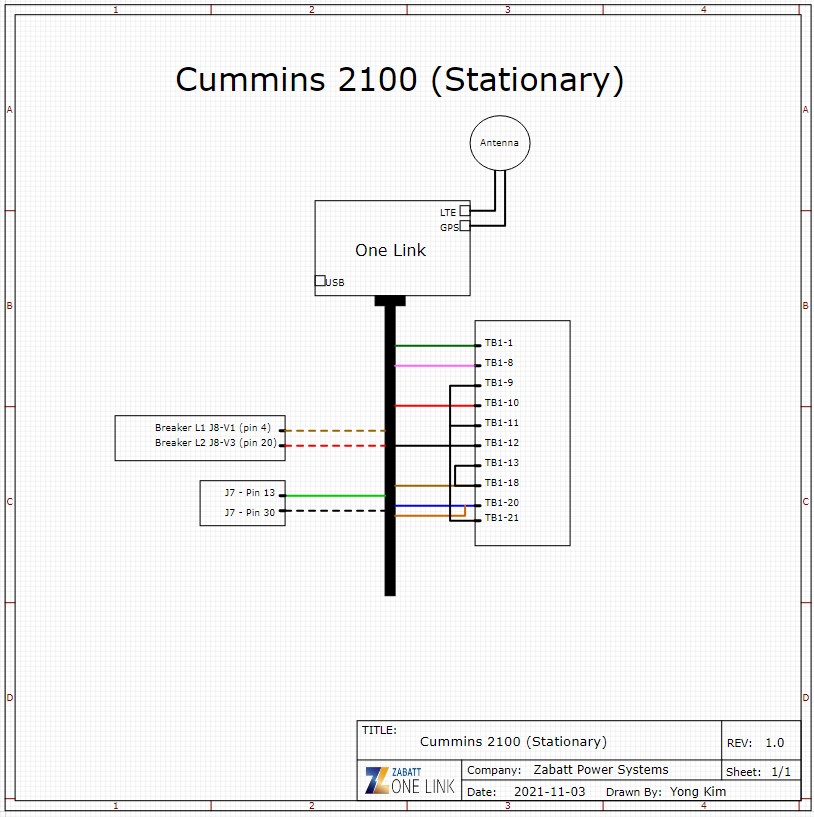Select the USB port square
This screenshot has height=817, width=814.
pyautogui.click(x=320, y=280)
